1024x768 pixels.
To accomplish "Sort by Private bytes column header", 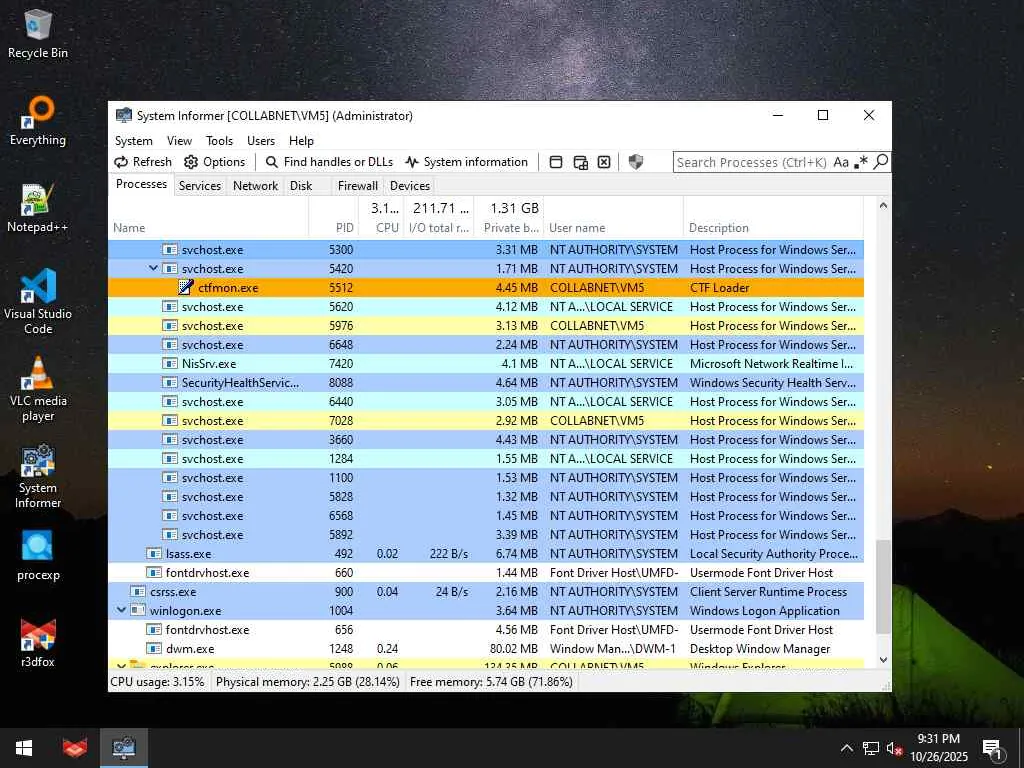I will pyautogui.click(x=511, y=228).
